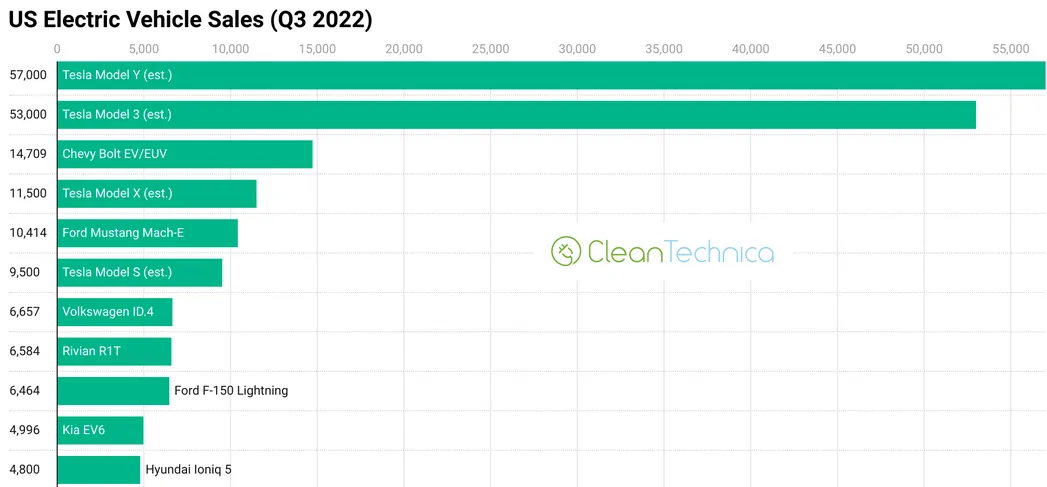This screenshot has height=487, width=1047.
Task: Click the 20,000 axis tick label
Action: (404, 49)
